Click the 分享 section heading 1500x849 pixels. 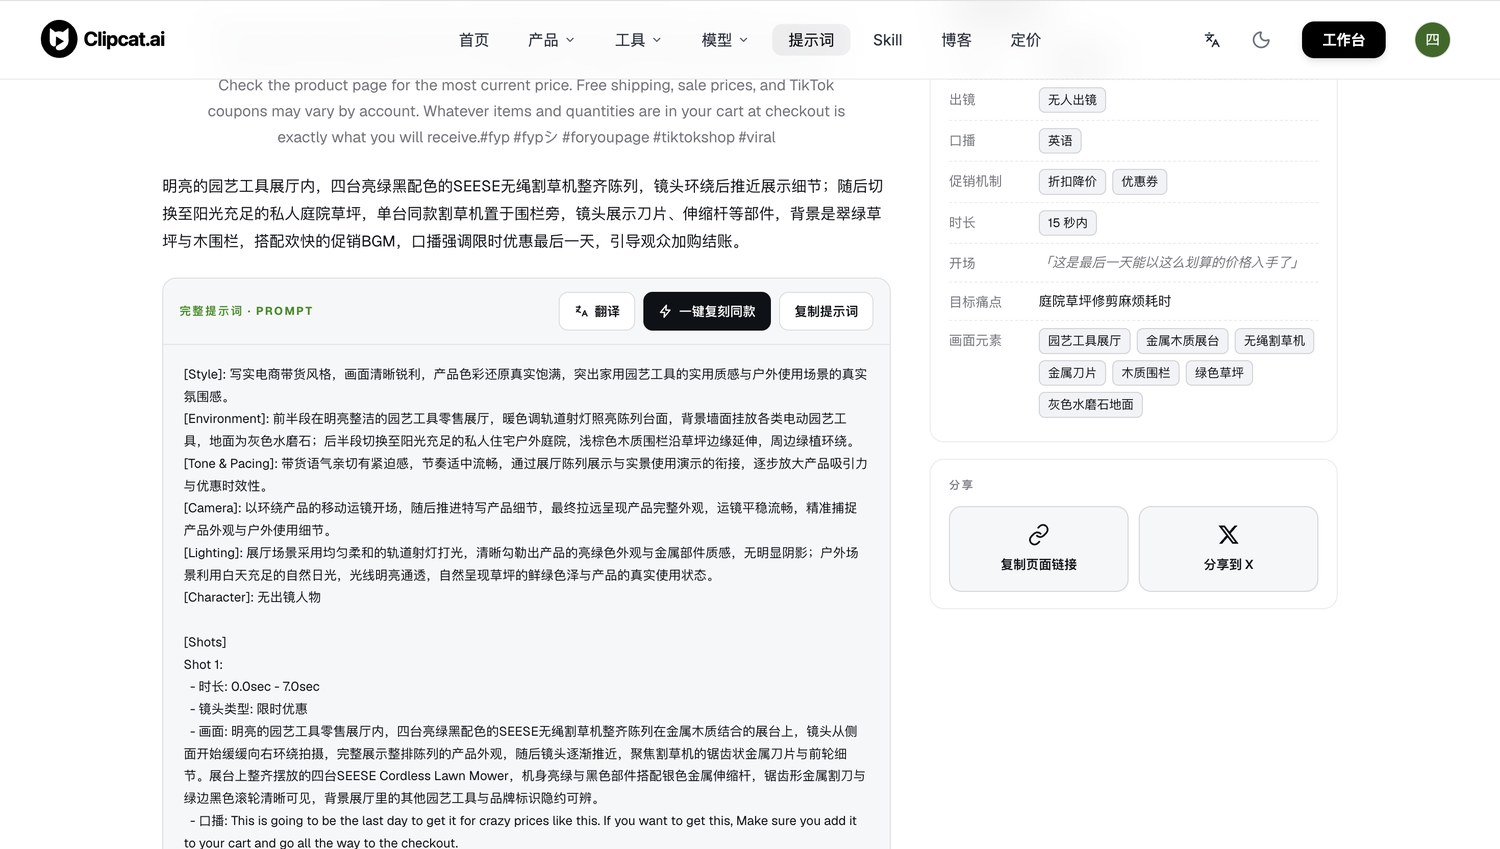(961, 485)
